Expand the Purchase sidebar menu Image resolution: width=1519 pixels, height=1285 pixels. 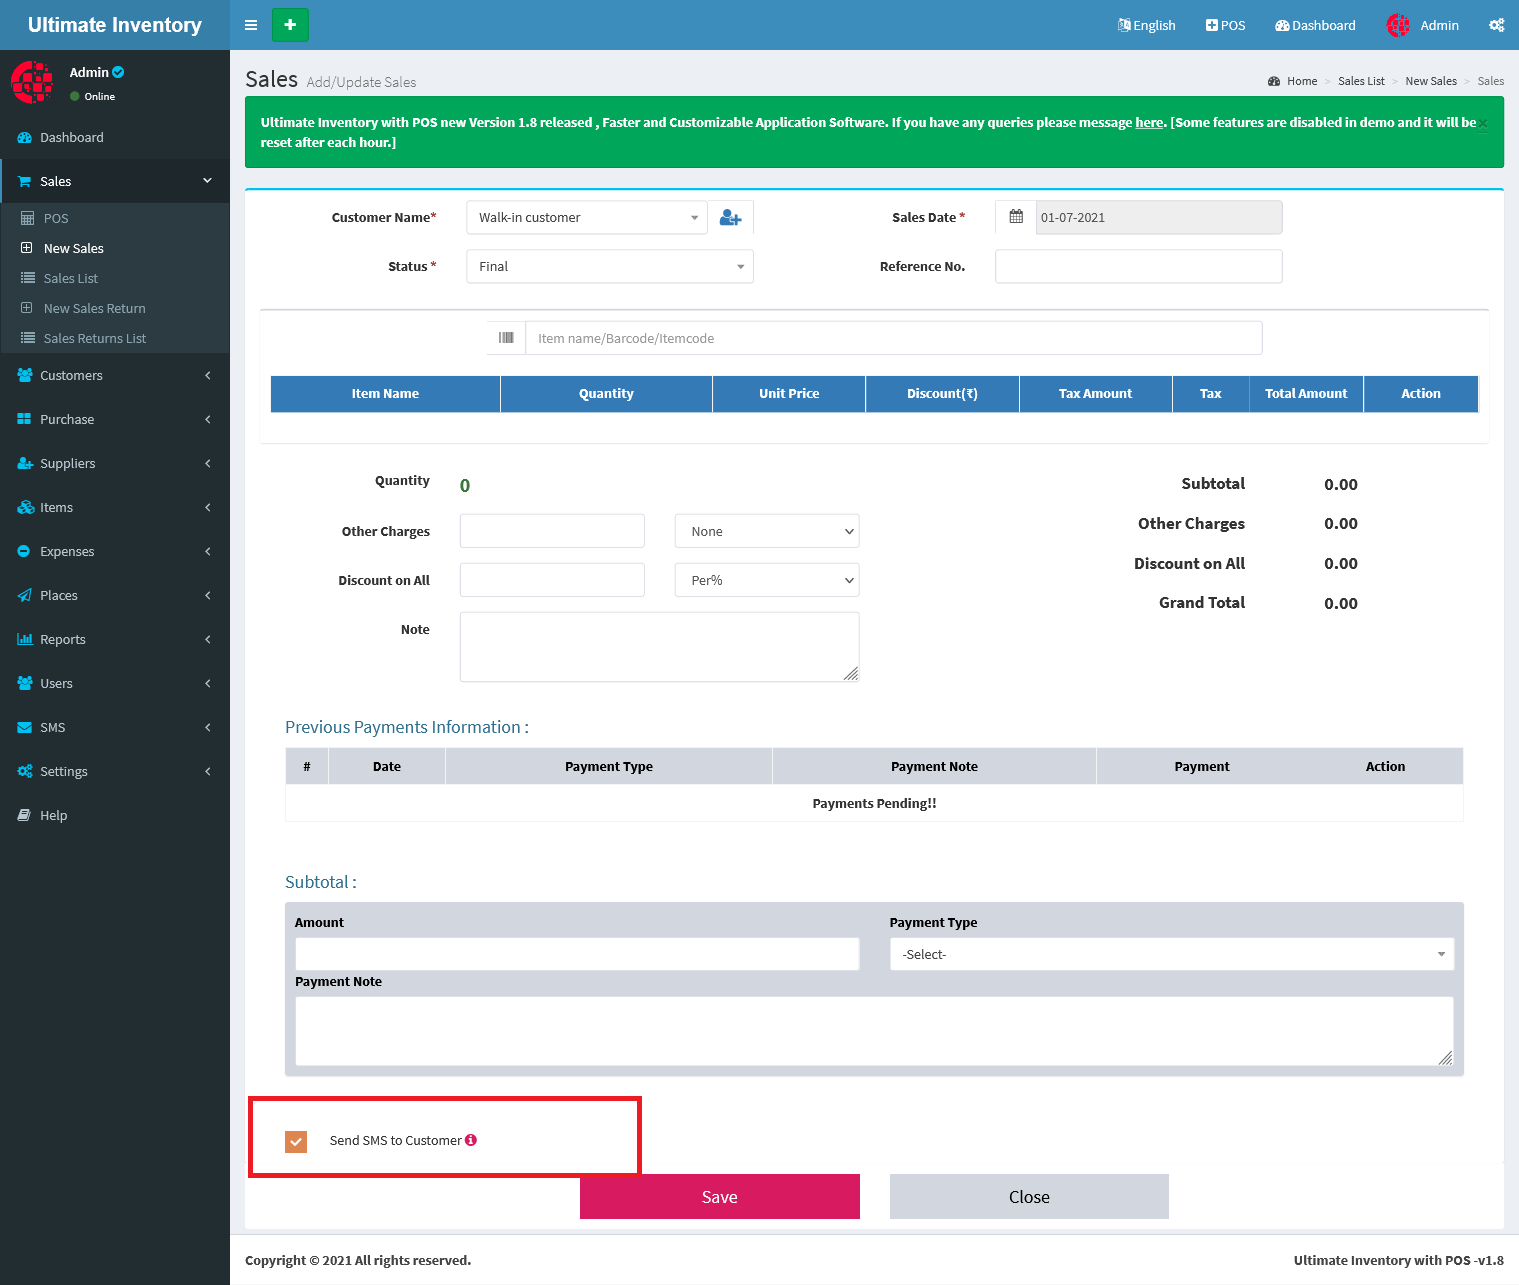tap(115, 420)
